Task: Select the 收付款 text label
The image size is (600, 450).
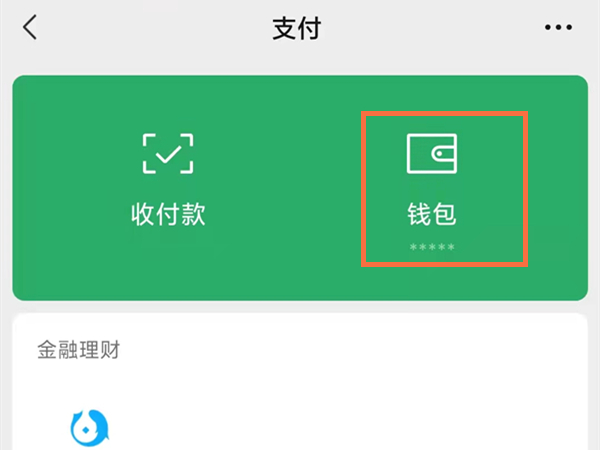Action: click(x=168, y=214)
